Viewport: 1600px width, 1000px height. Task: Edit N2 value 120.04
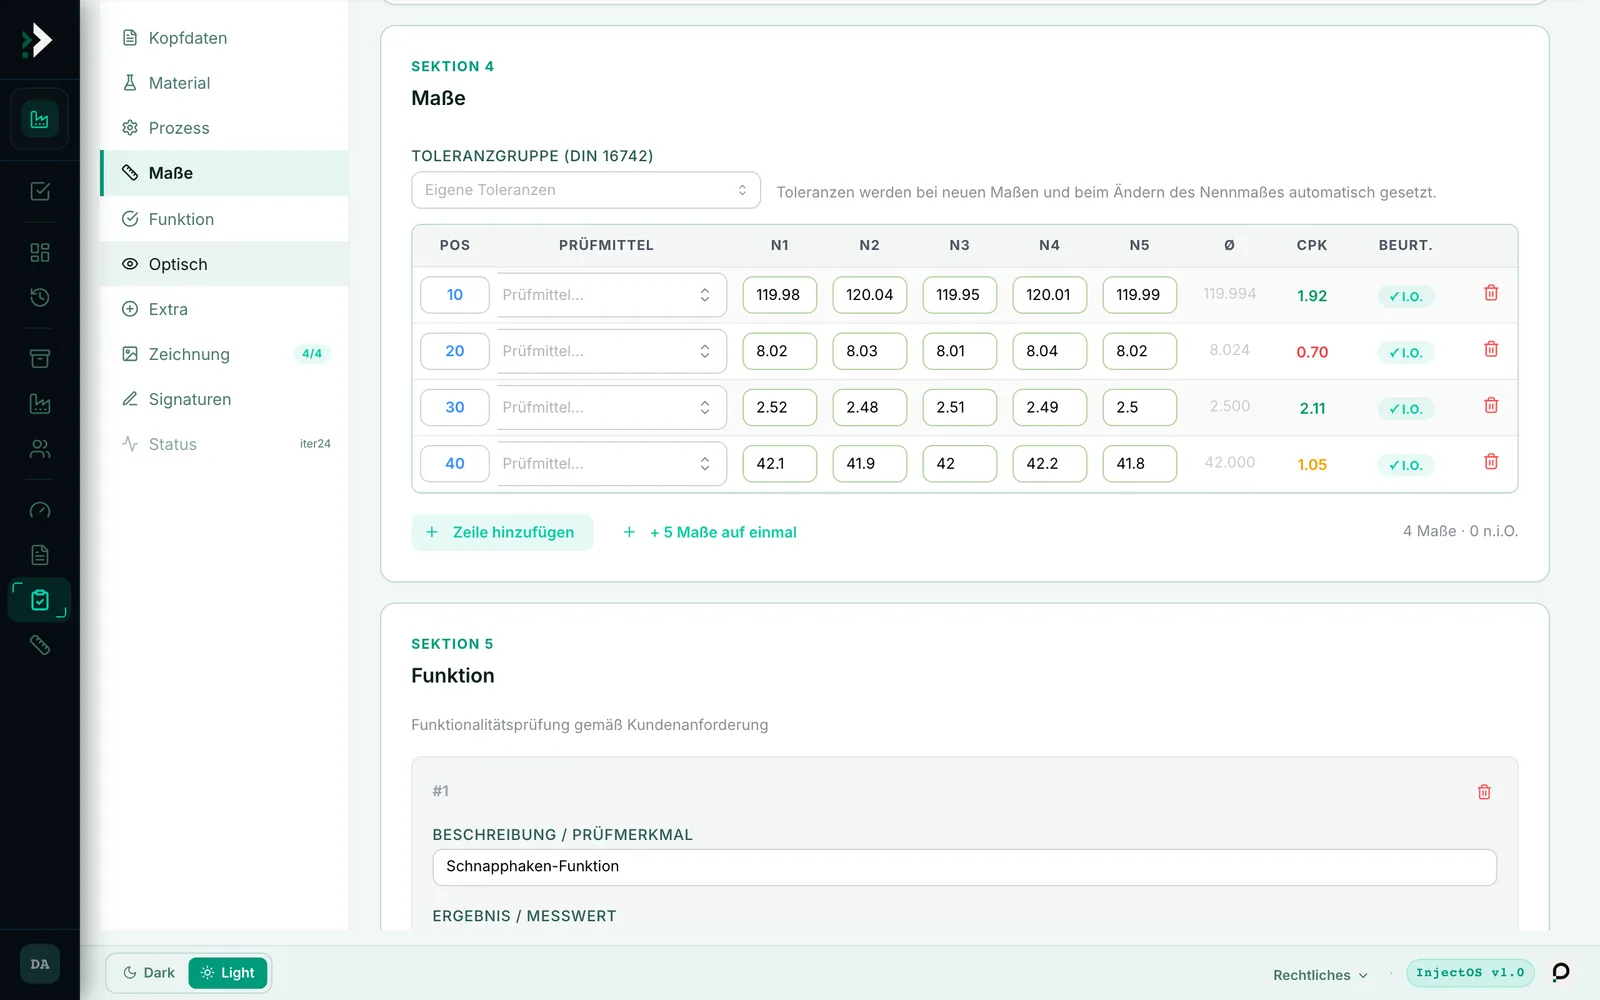870,295
